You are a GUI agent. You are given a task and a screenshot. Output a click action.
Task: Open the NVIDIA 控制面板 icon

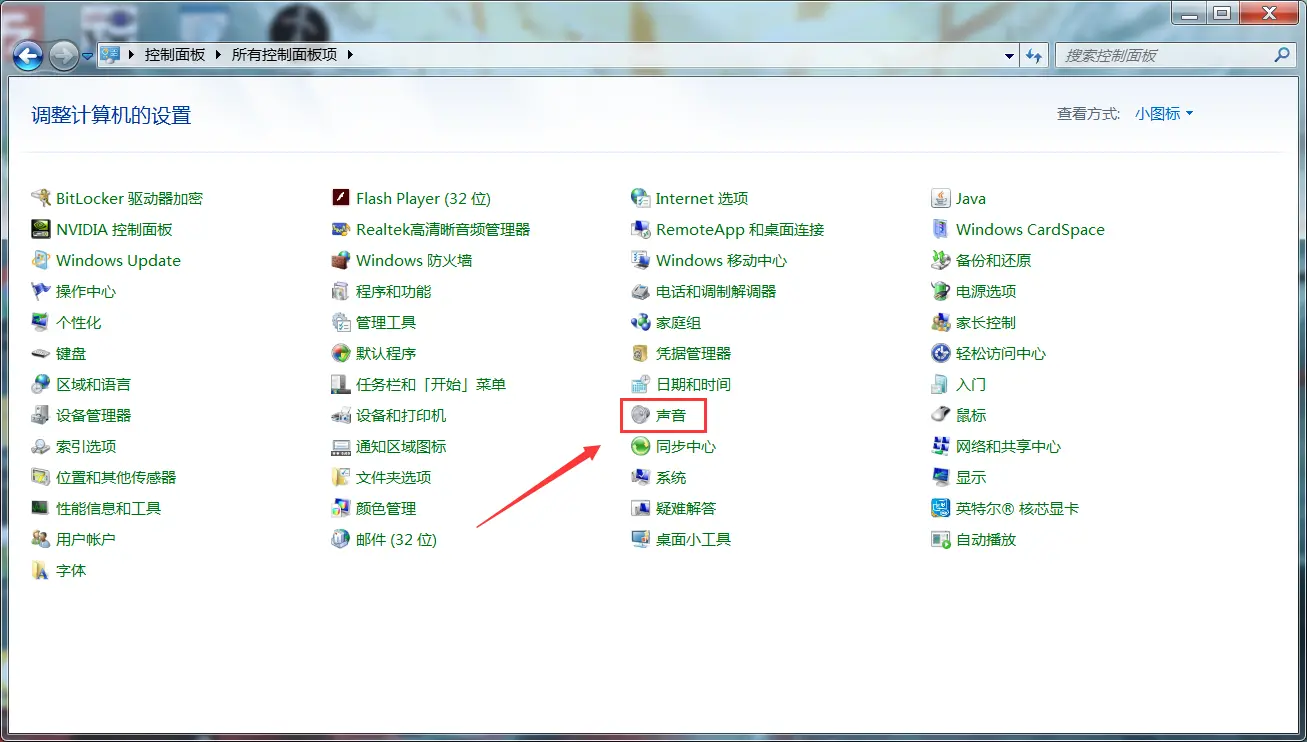point(40,229)
